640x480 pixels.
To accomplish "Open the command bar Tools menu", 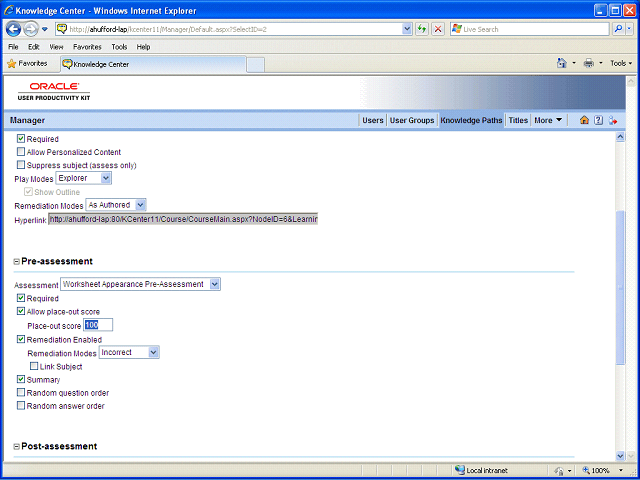I will 621,63.
